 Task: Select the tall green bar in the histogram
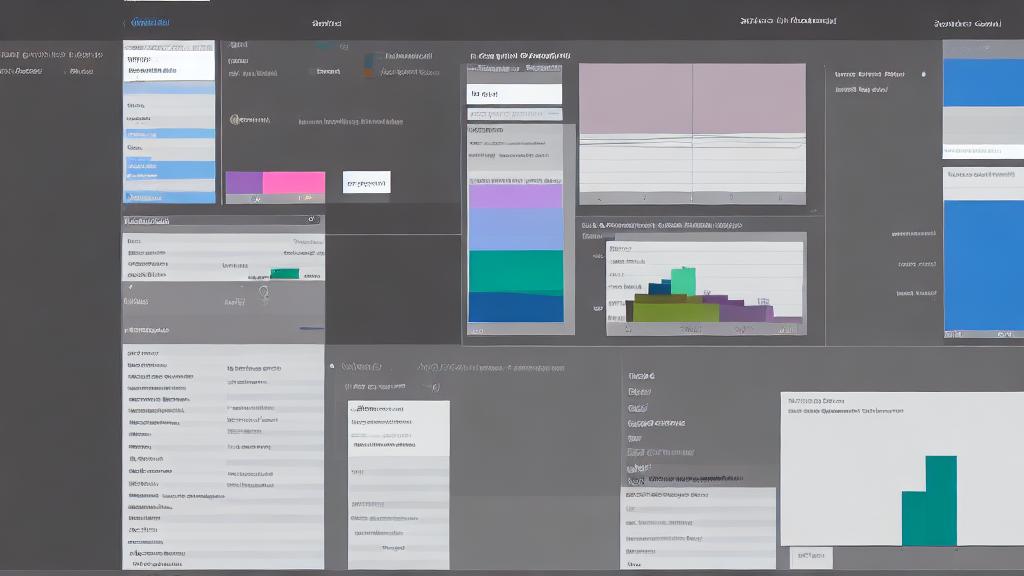(683, 281)
